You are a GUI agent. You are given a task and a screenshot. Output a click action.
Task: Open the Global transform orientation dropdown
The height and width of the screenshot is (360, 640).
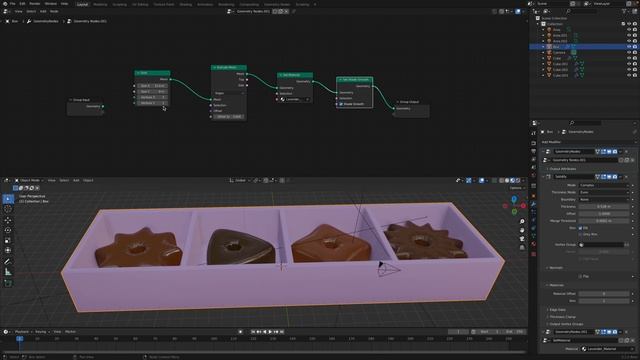[x=240, y=180]
